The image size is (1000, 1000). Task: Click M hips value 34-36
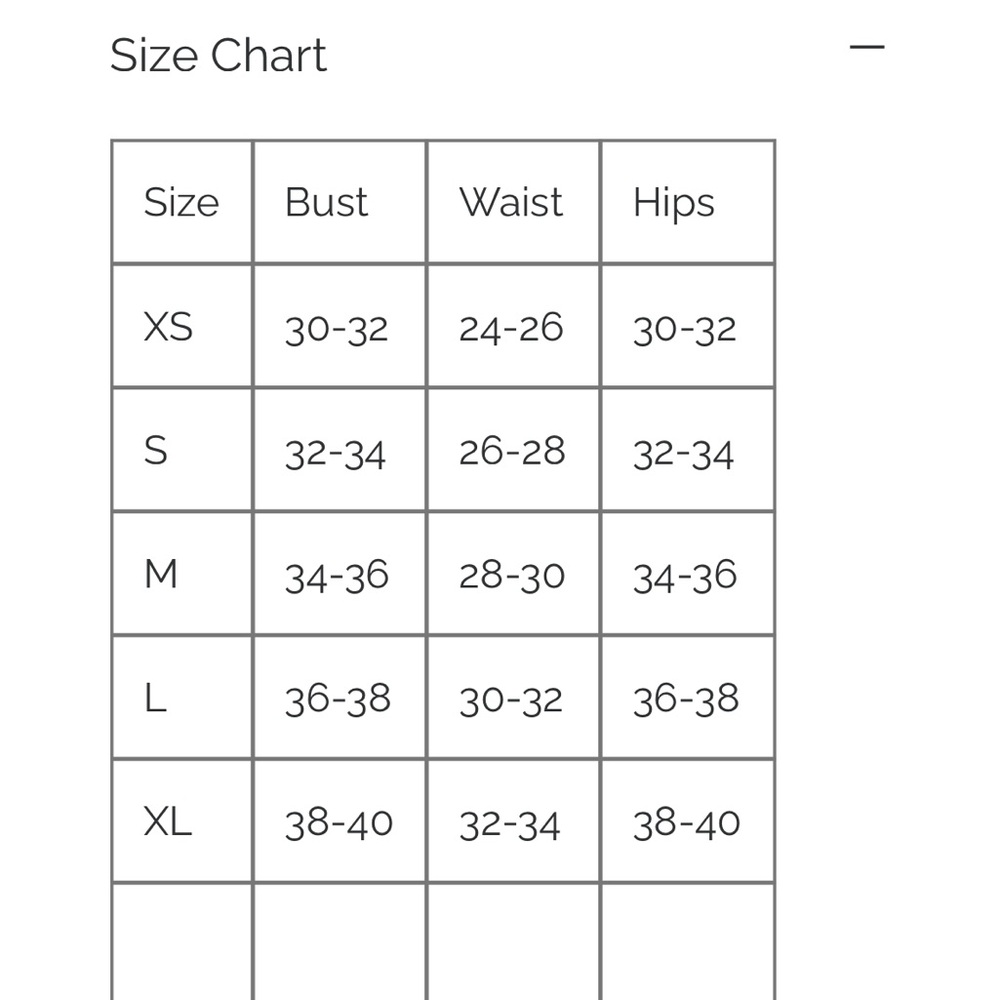click(x=684, y=577)
